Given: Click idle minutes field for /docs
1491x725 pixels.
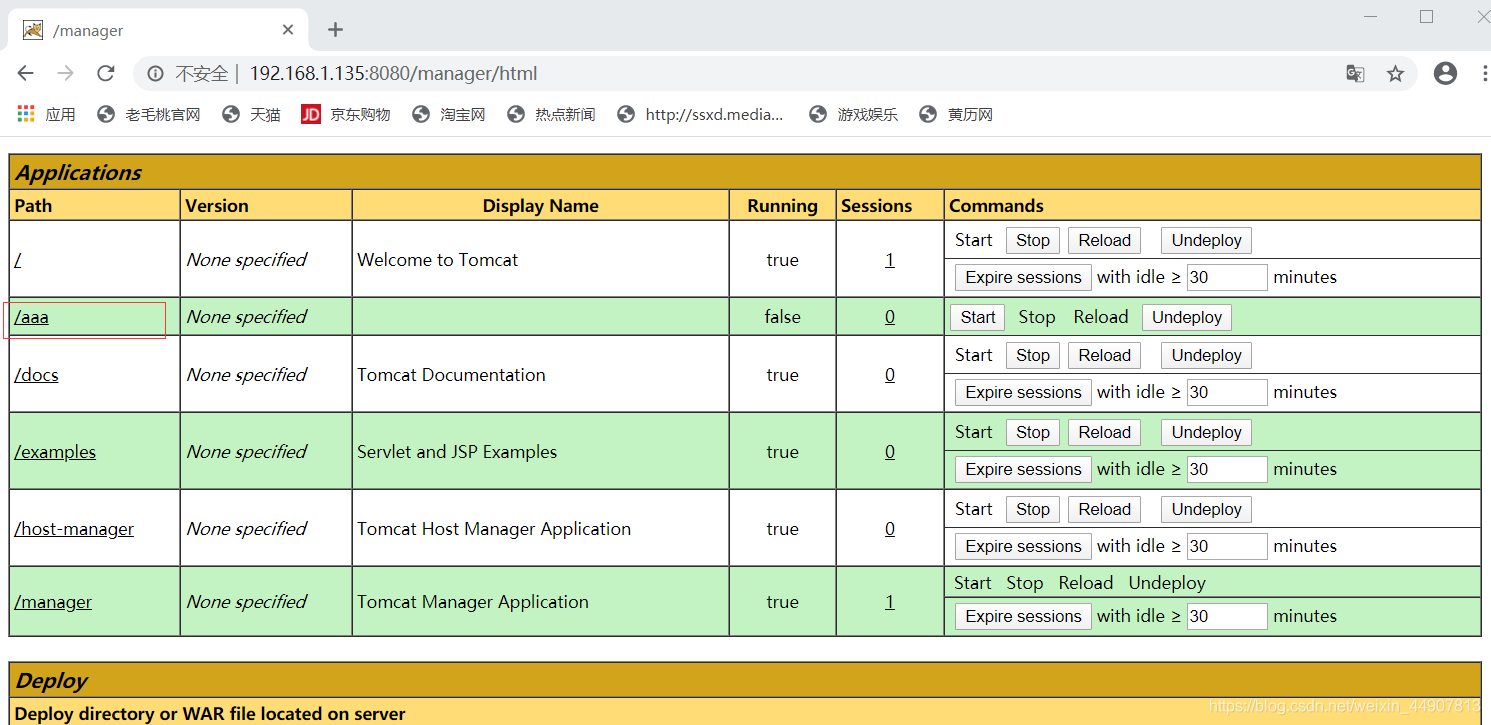Looking at the screenshot, I should pyautogui.click(x=1227, y=392).
